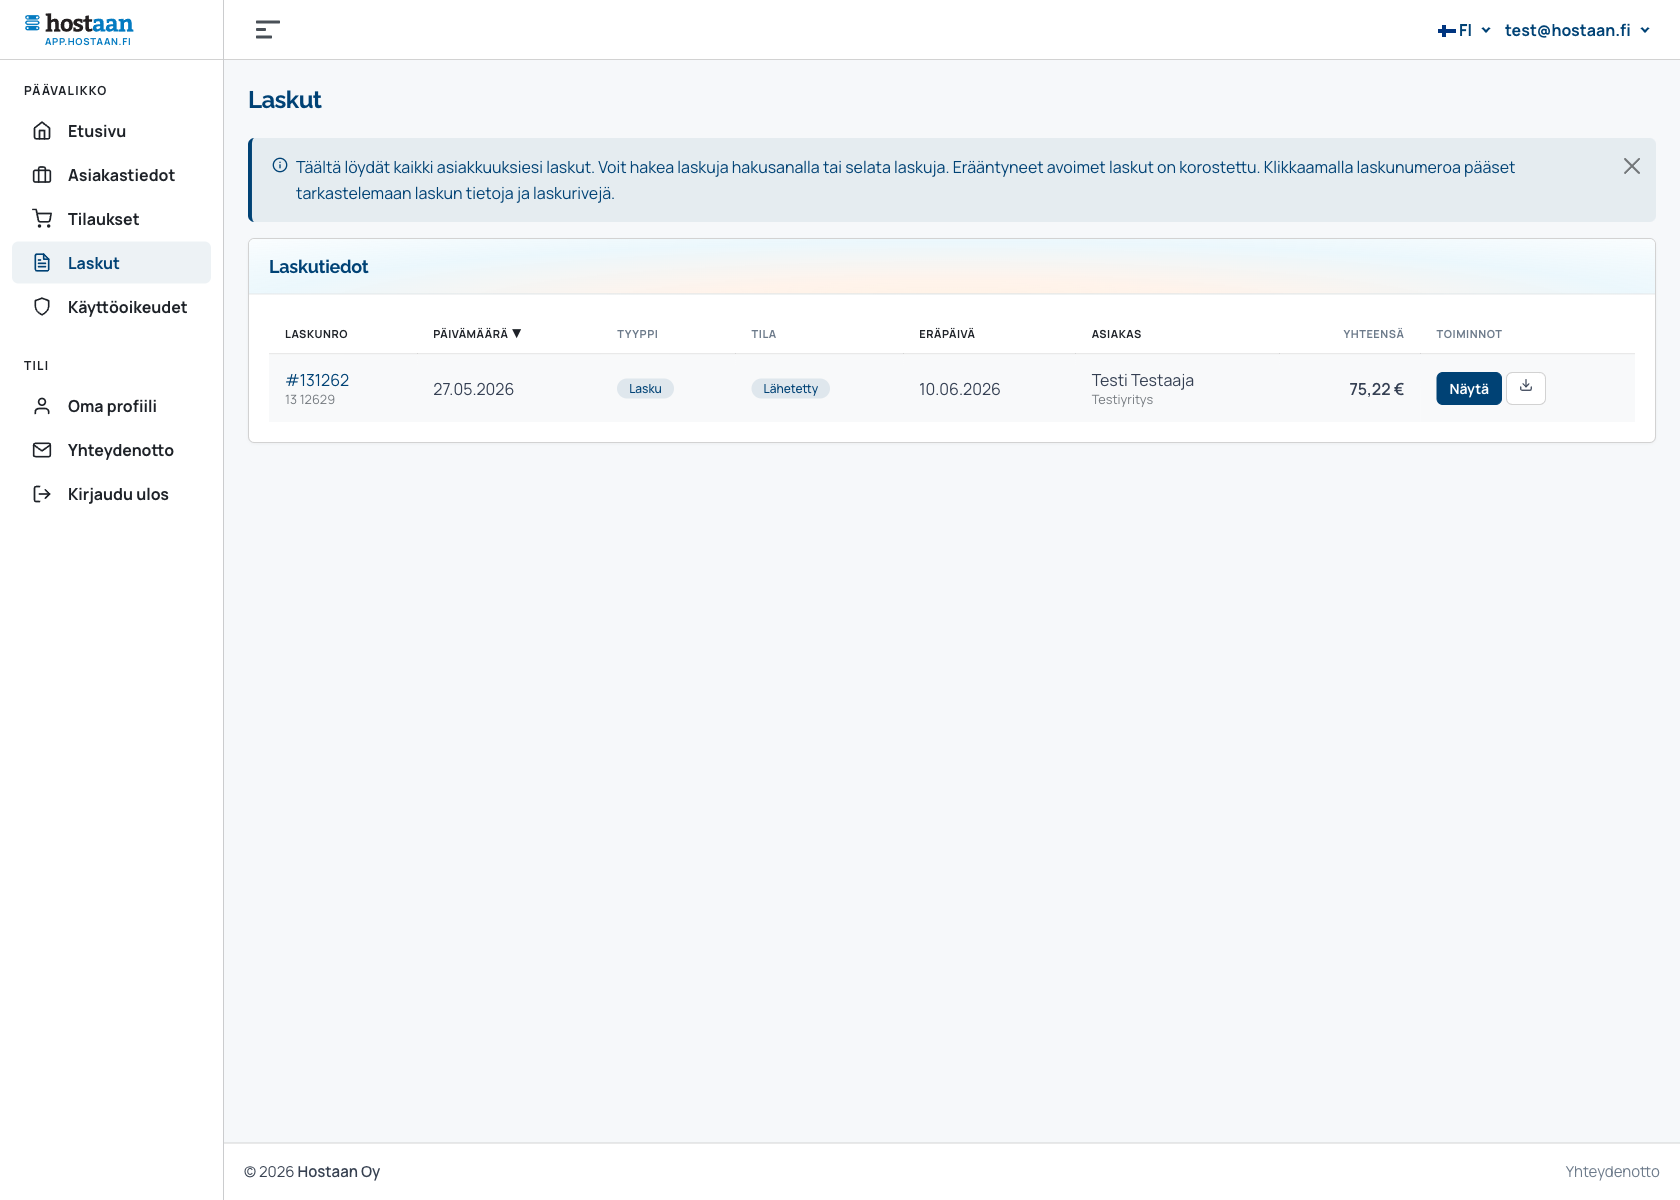Screen dimensions: 1680x1200
Task: Click the Oma profiili person icon
Action: pyautogui.click(x=42, y=406)
